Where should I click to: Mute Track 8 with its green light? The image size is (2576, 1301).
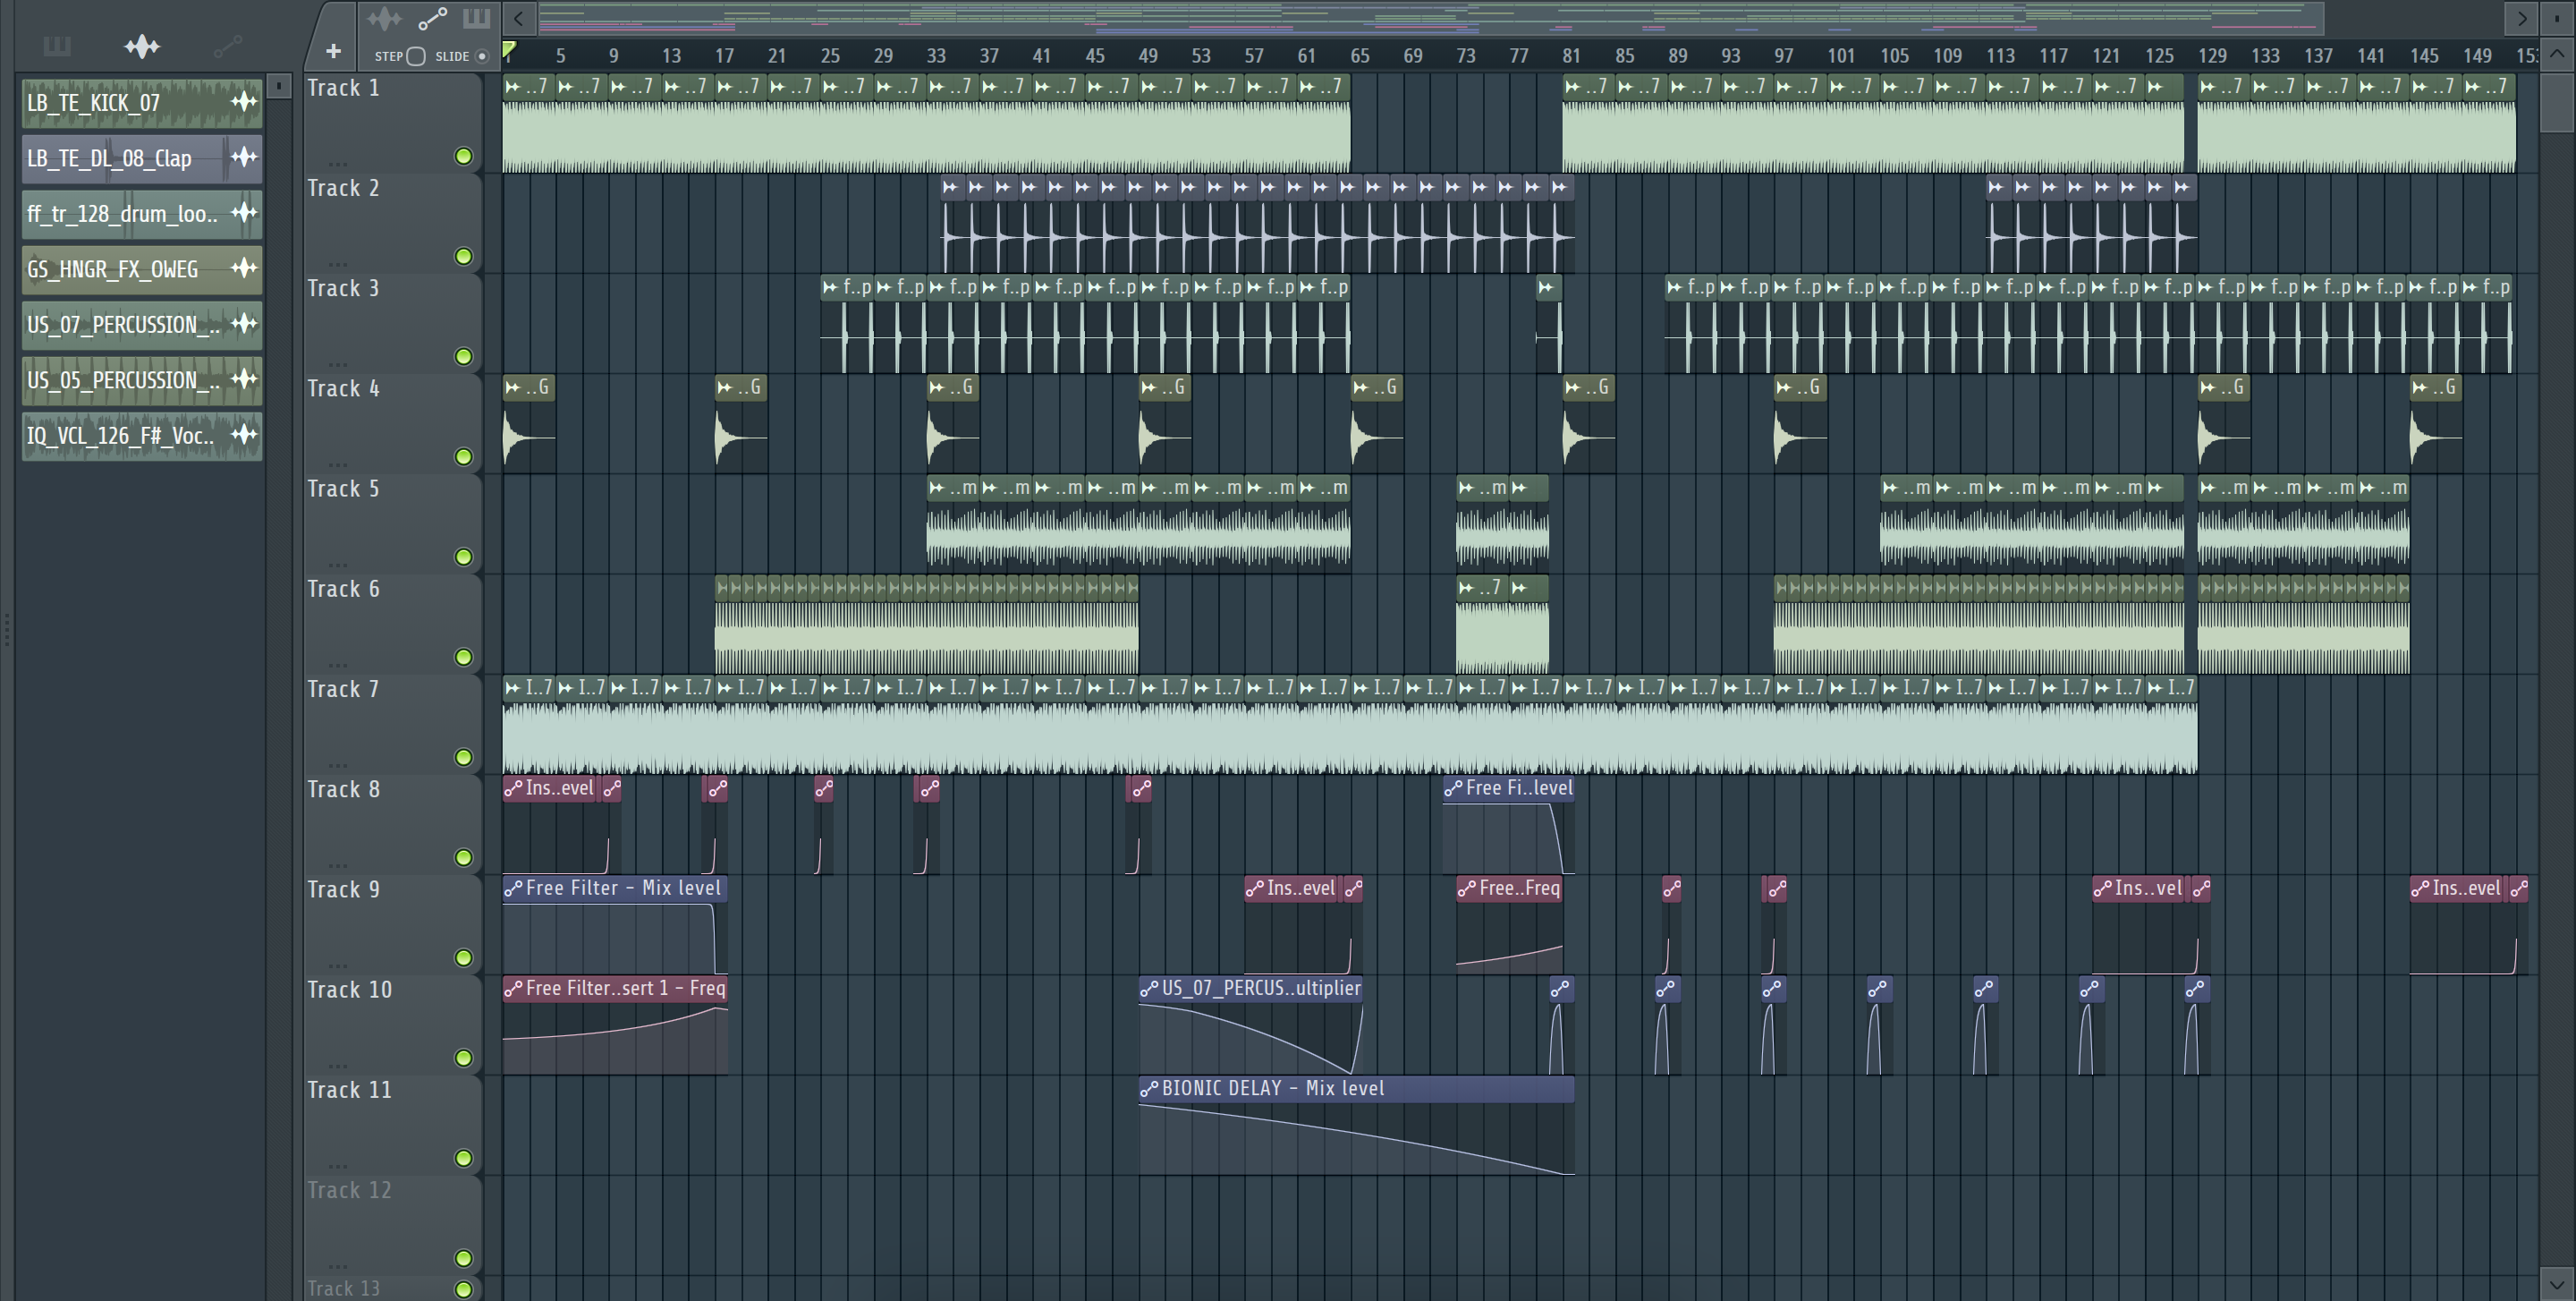click(463, 857)
